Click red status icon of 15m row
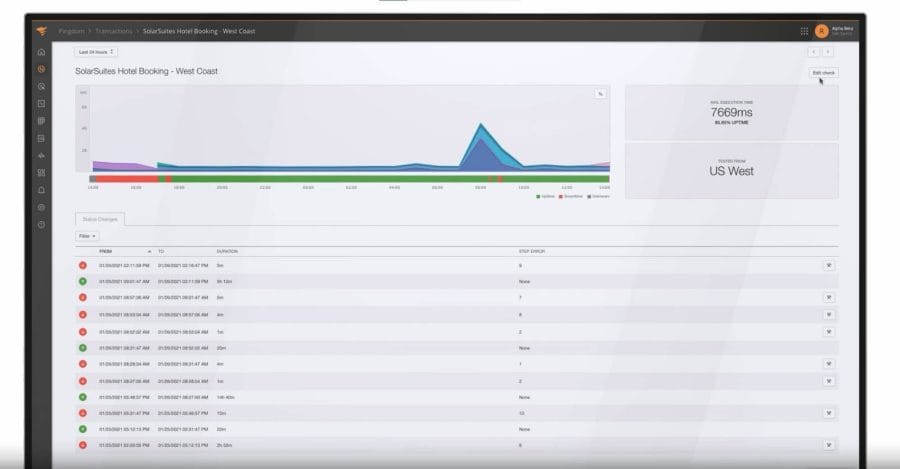The image size is (900, 469). 83,413
